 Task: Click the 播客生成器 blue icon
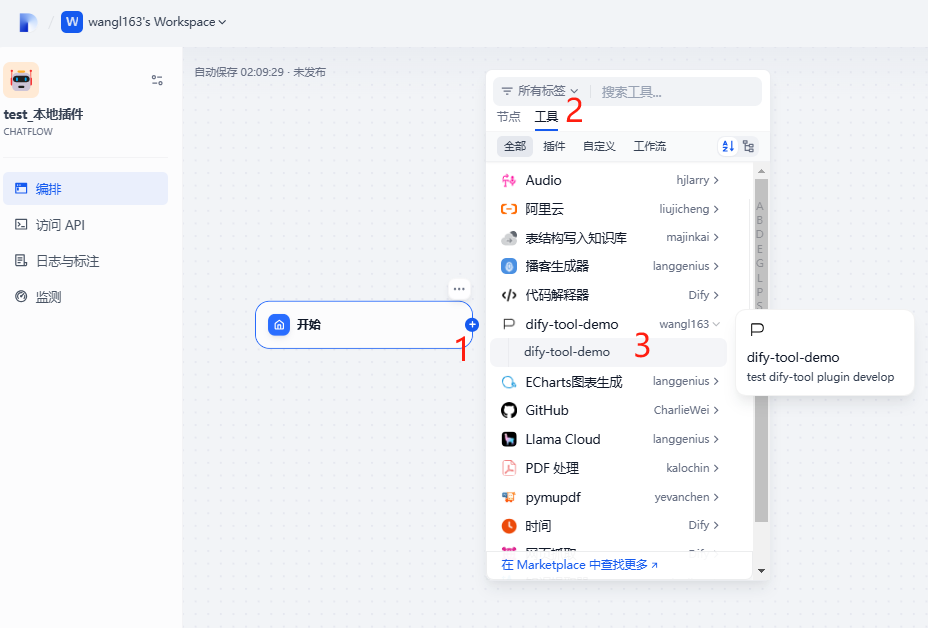(509, 266)
